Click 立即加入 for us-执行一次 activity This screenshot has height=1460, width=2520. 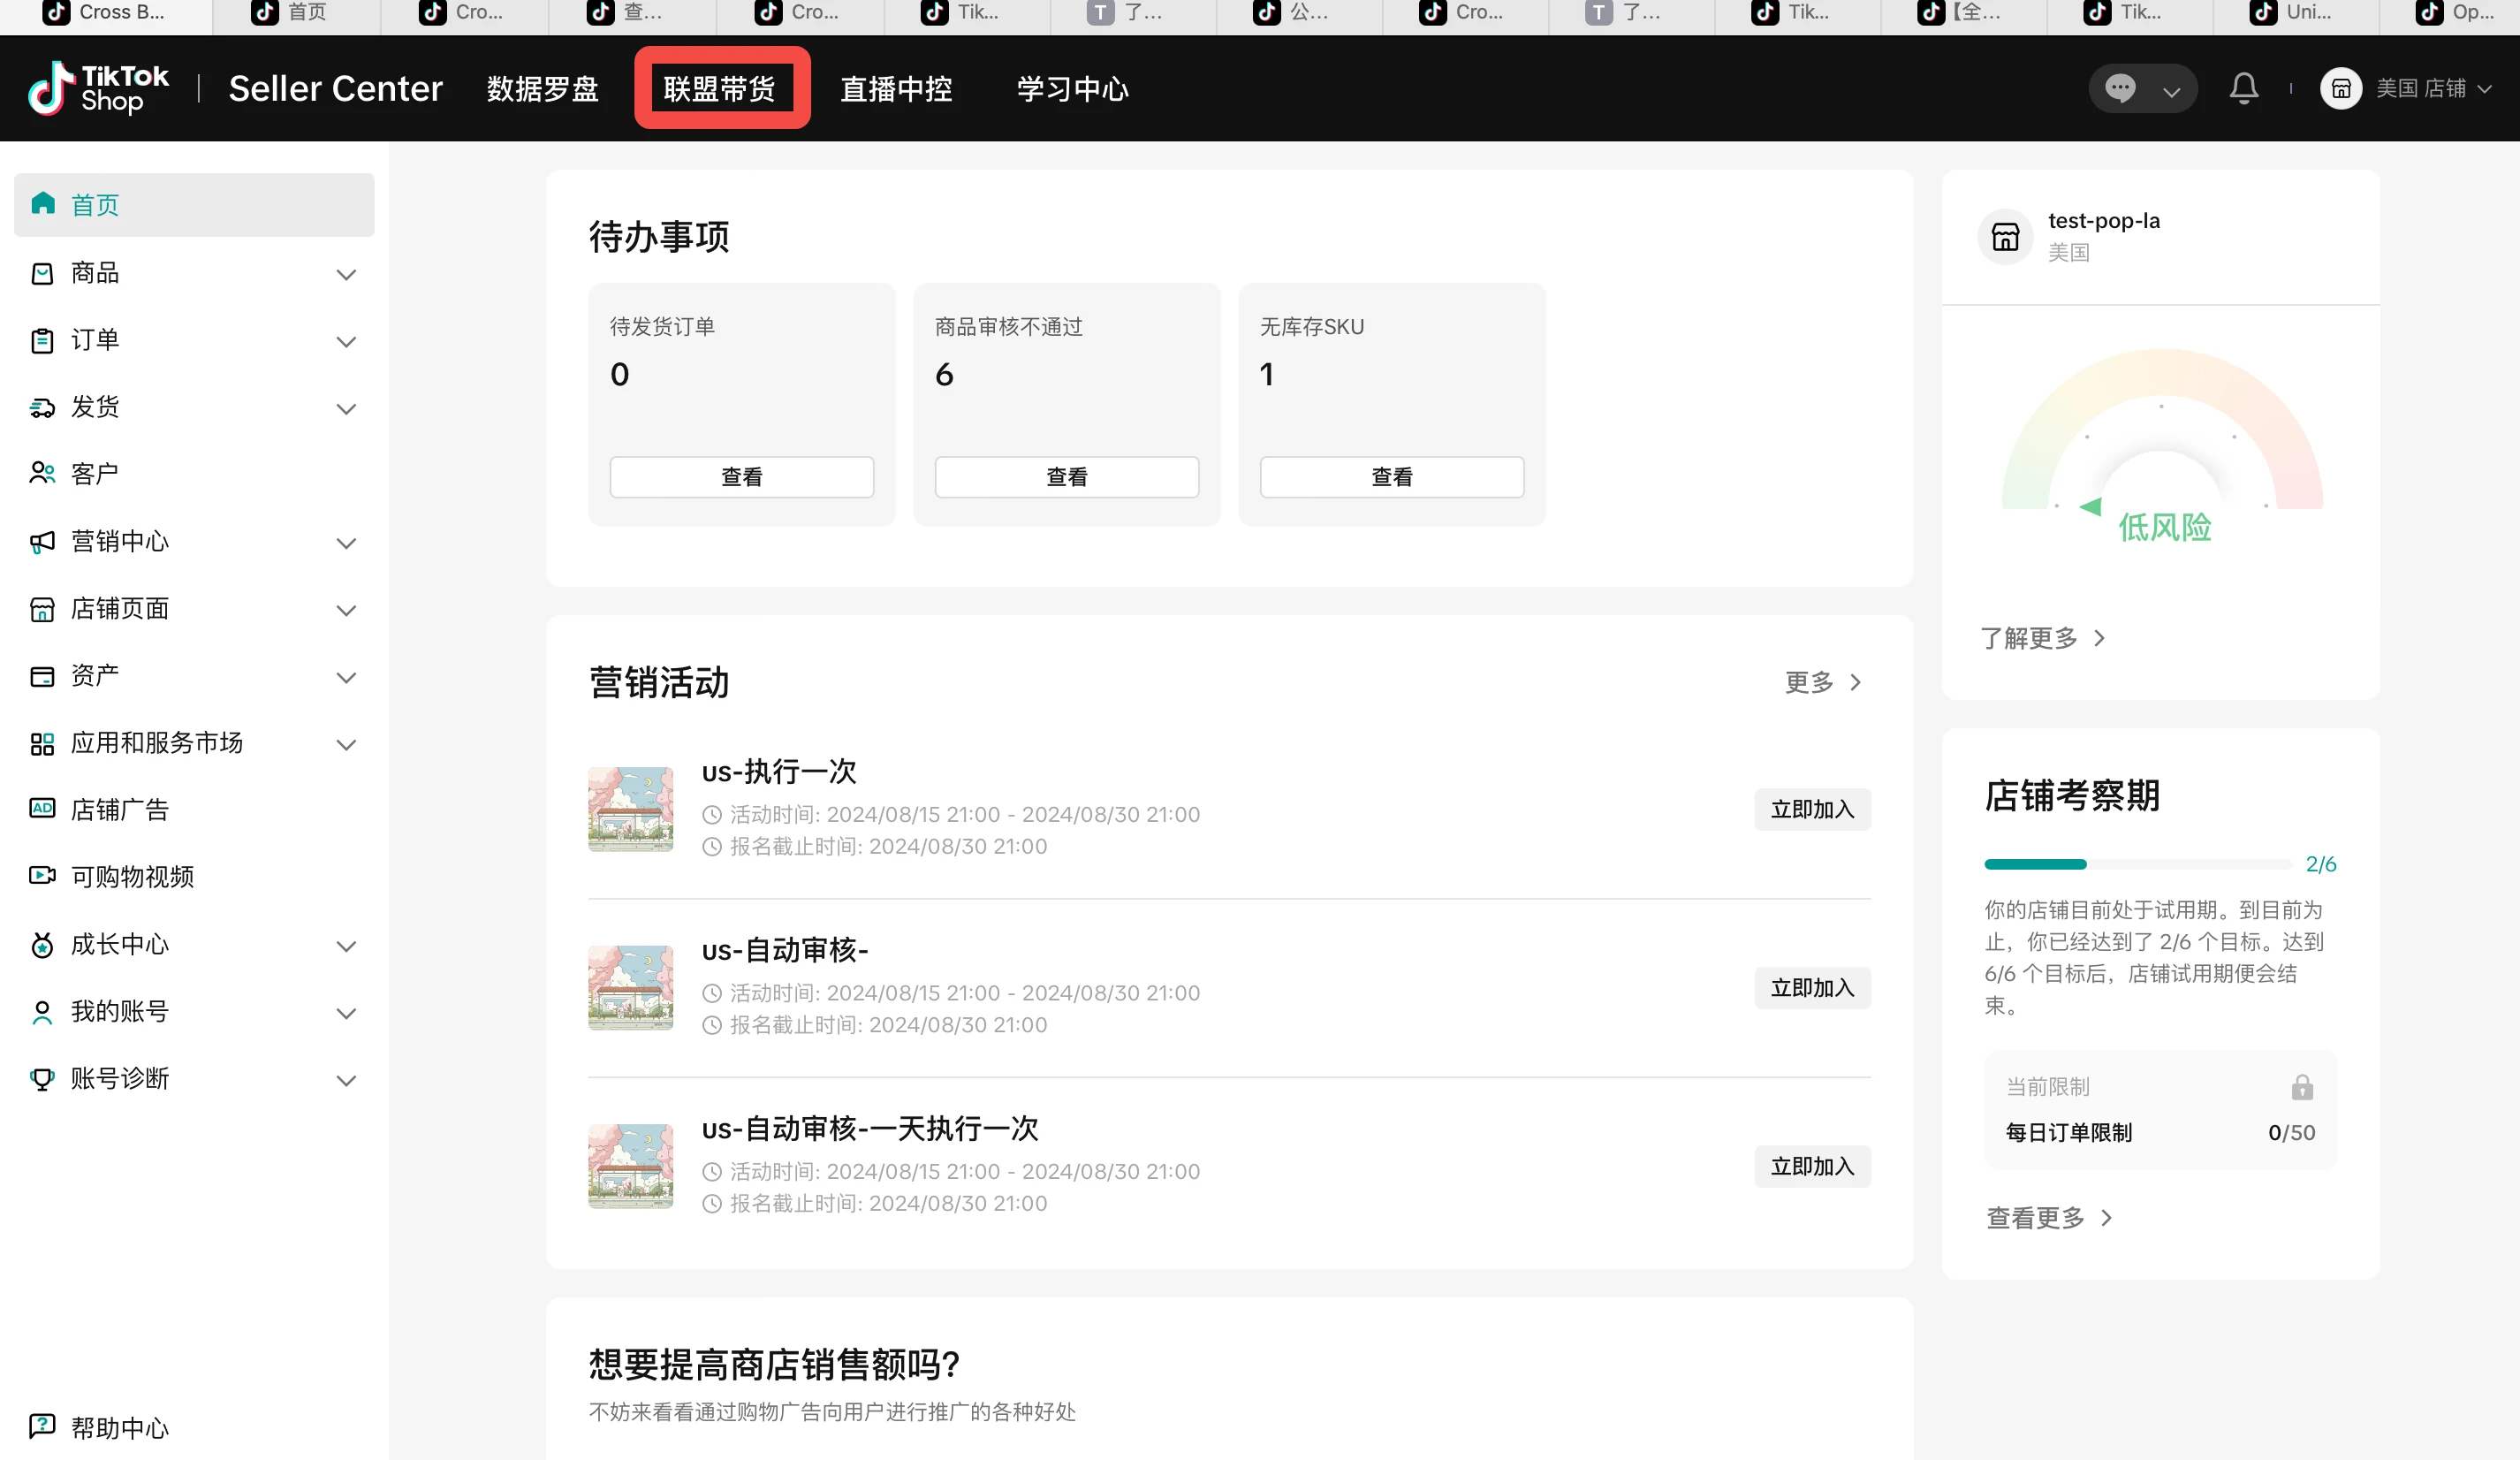click(1812, 809)
